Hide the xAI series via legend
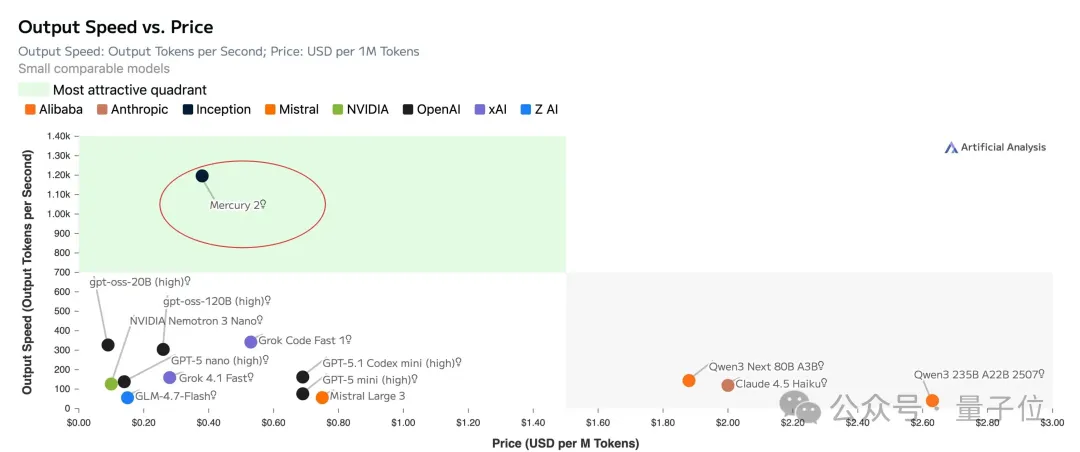 [489, 109]
